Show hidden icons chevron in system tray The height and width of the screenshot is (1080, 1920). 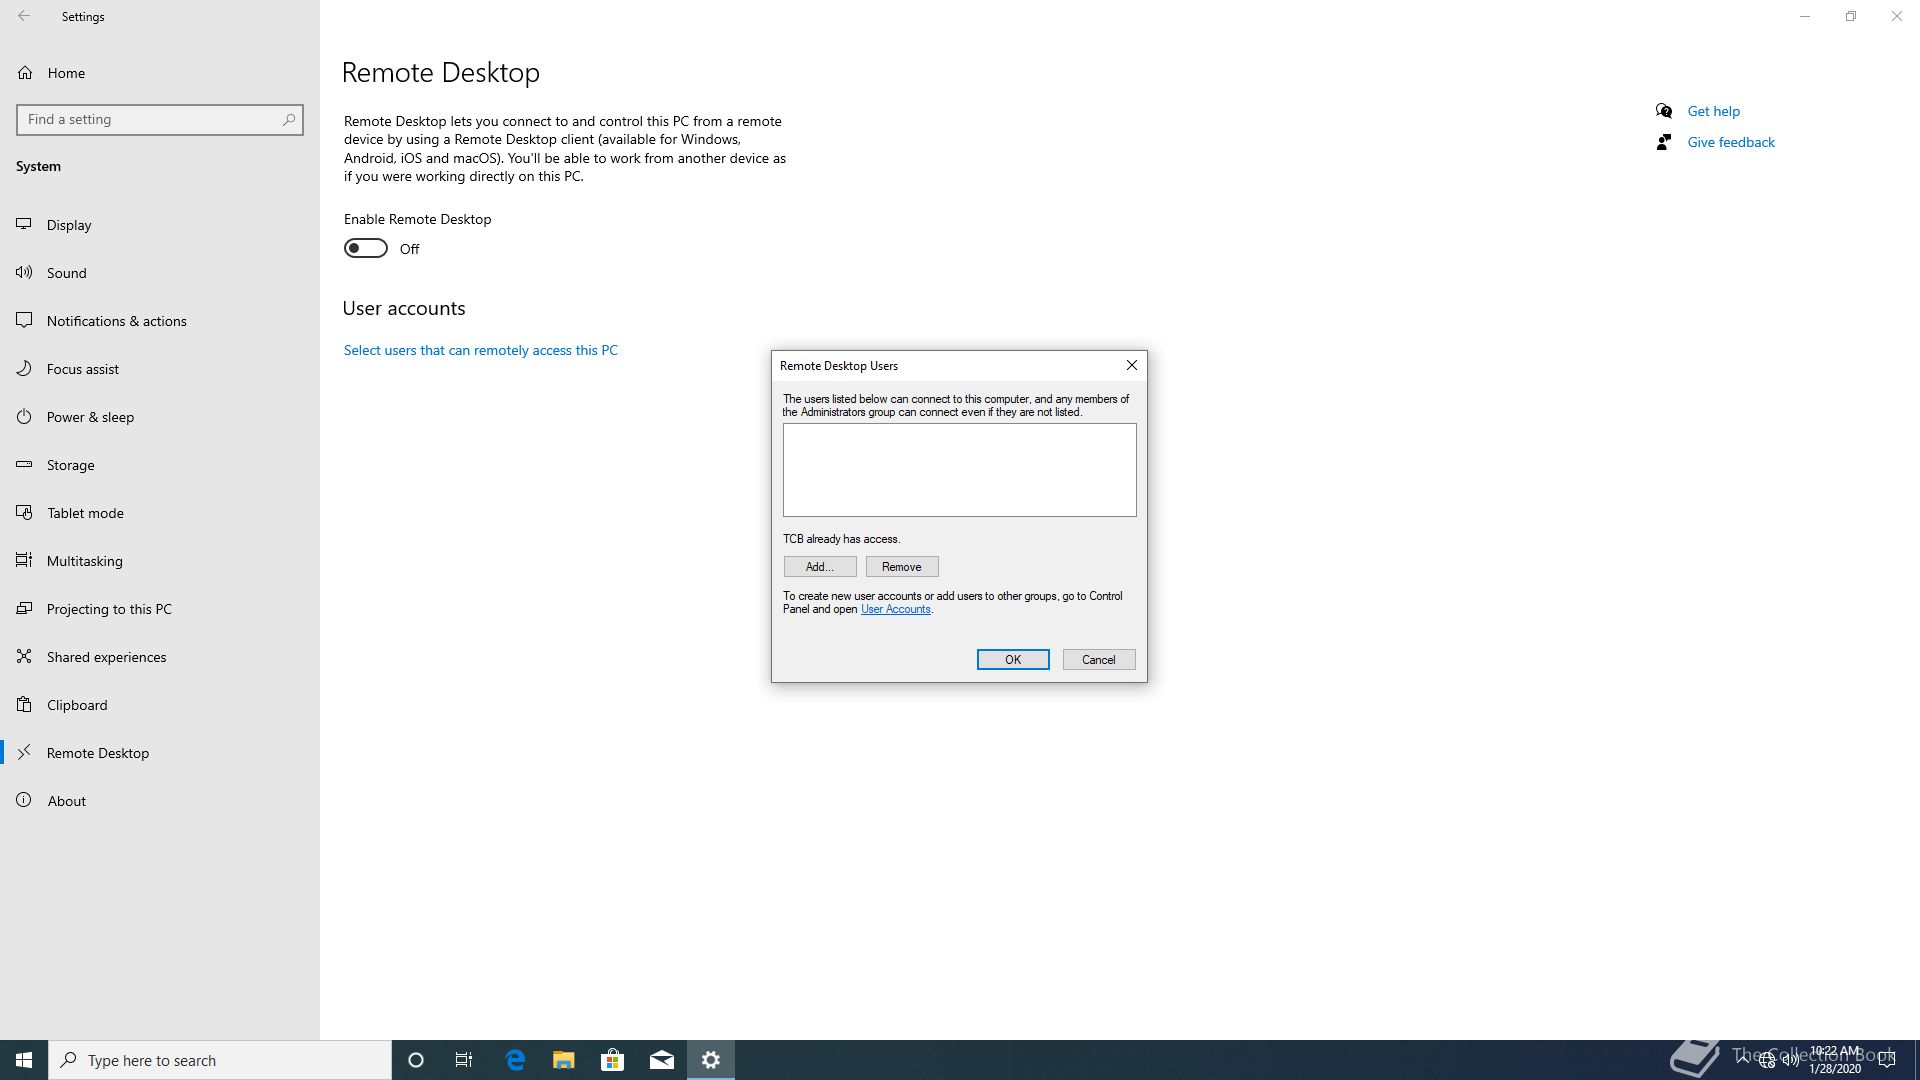pos(1743,1060)
